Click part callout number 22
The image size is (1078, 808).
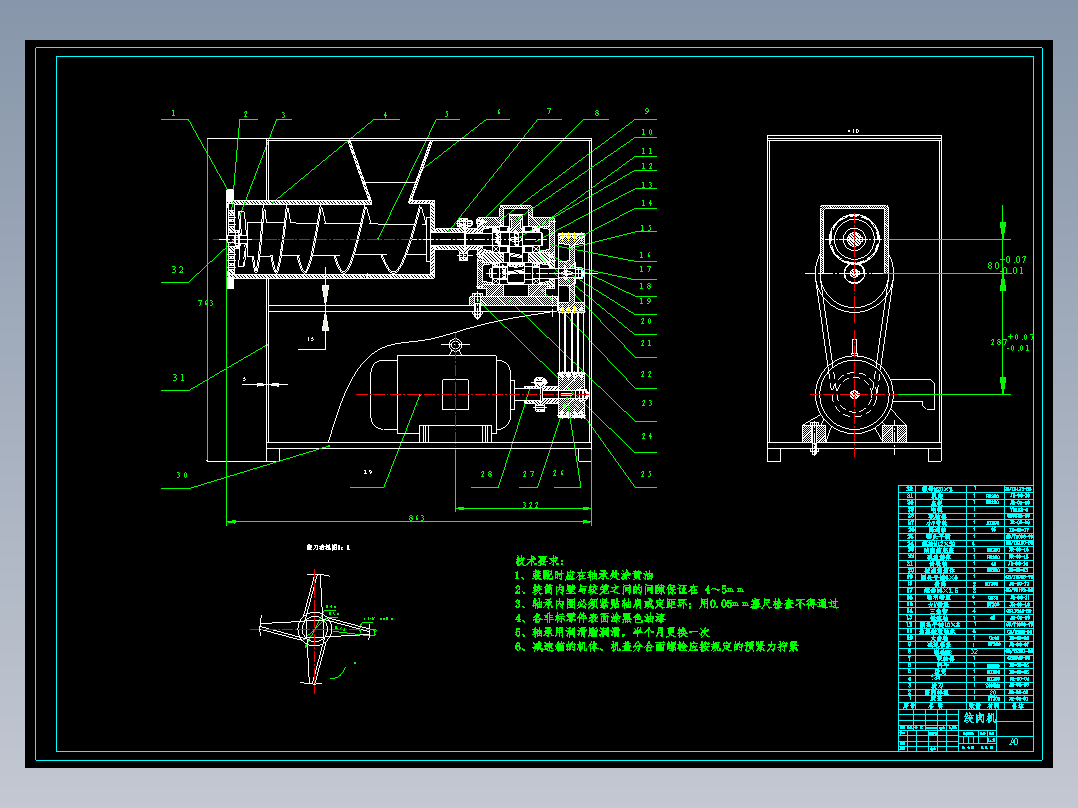click(646, 375)
